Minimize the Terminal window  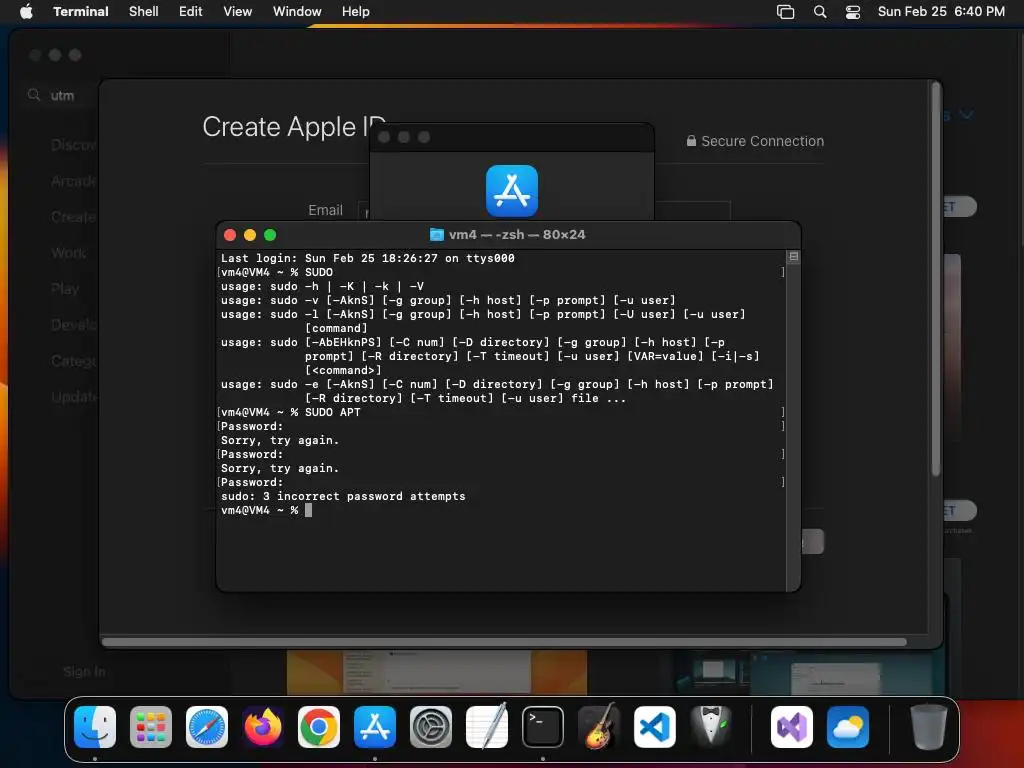tap(249, 235)
